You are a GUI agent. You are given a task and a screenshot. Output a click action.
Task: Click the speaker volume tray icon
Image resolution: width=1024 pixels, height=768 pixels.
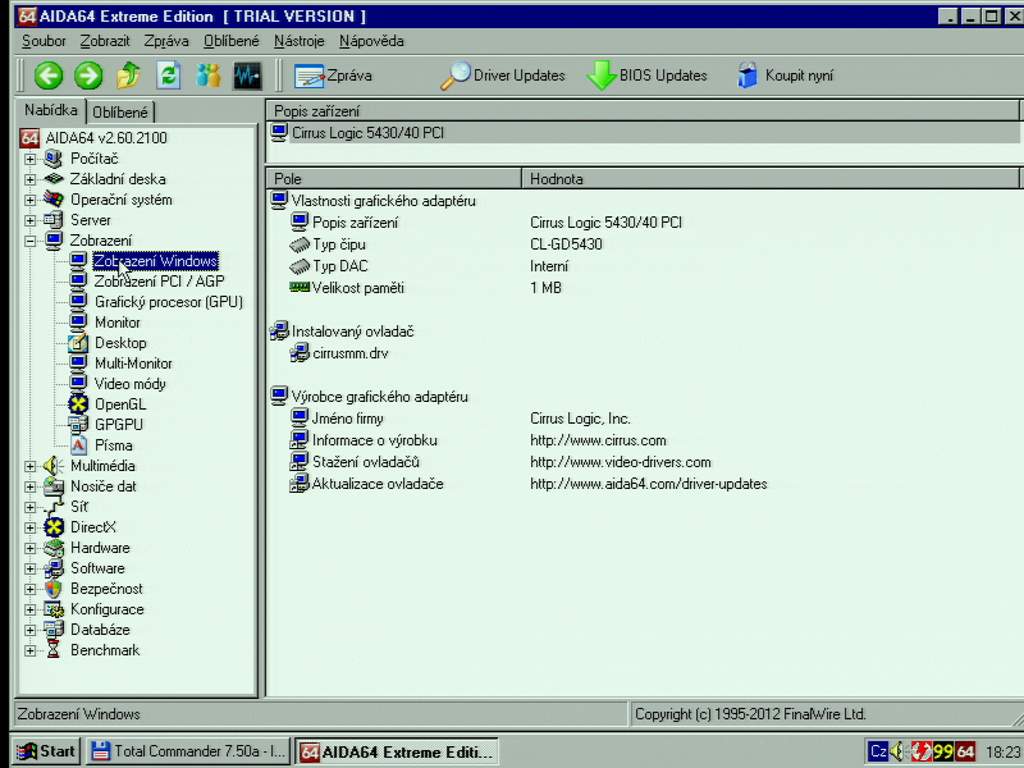[897, 752]
